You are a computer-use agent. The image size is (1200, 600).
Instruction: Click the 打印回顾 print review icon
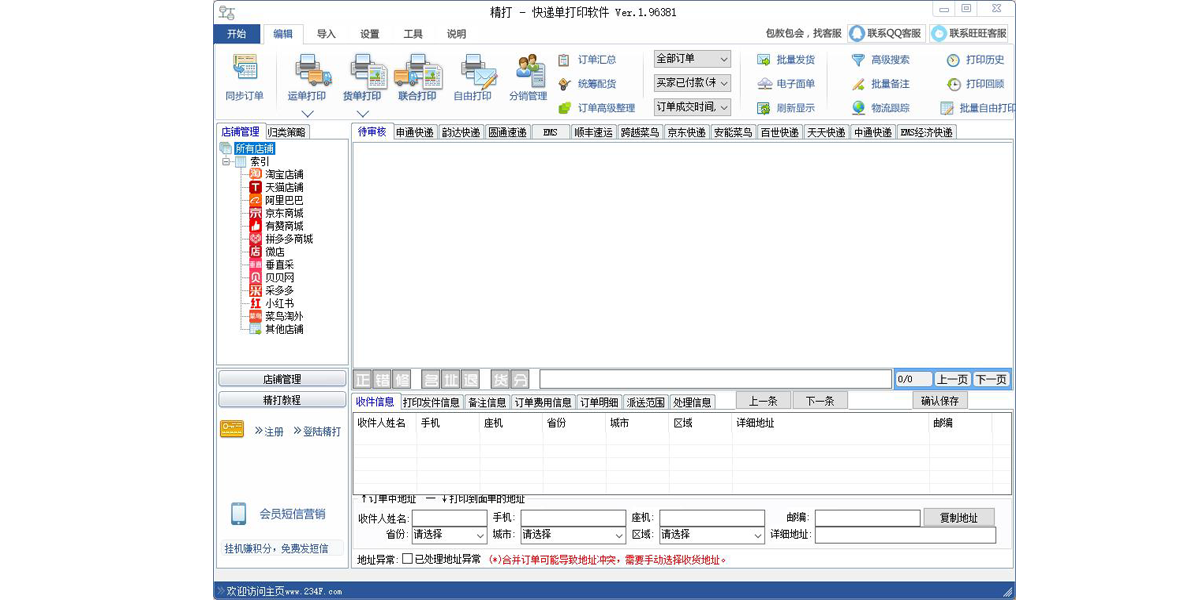pos(953,84)
